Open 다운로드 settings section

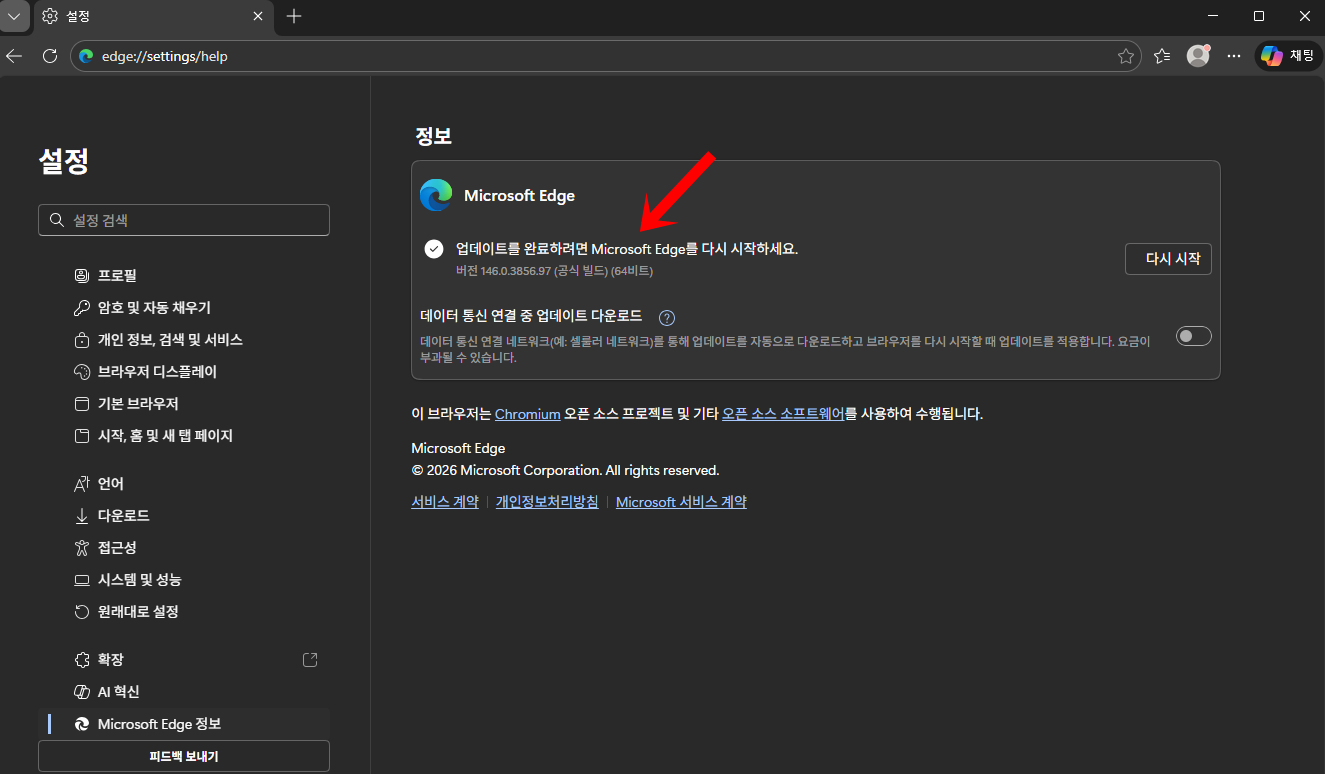(184, 516)
